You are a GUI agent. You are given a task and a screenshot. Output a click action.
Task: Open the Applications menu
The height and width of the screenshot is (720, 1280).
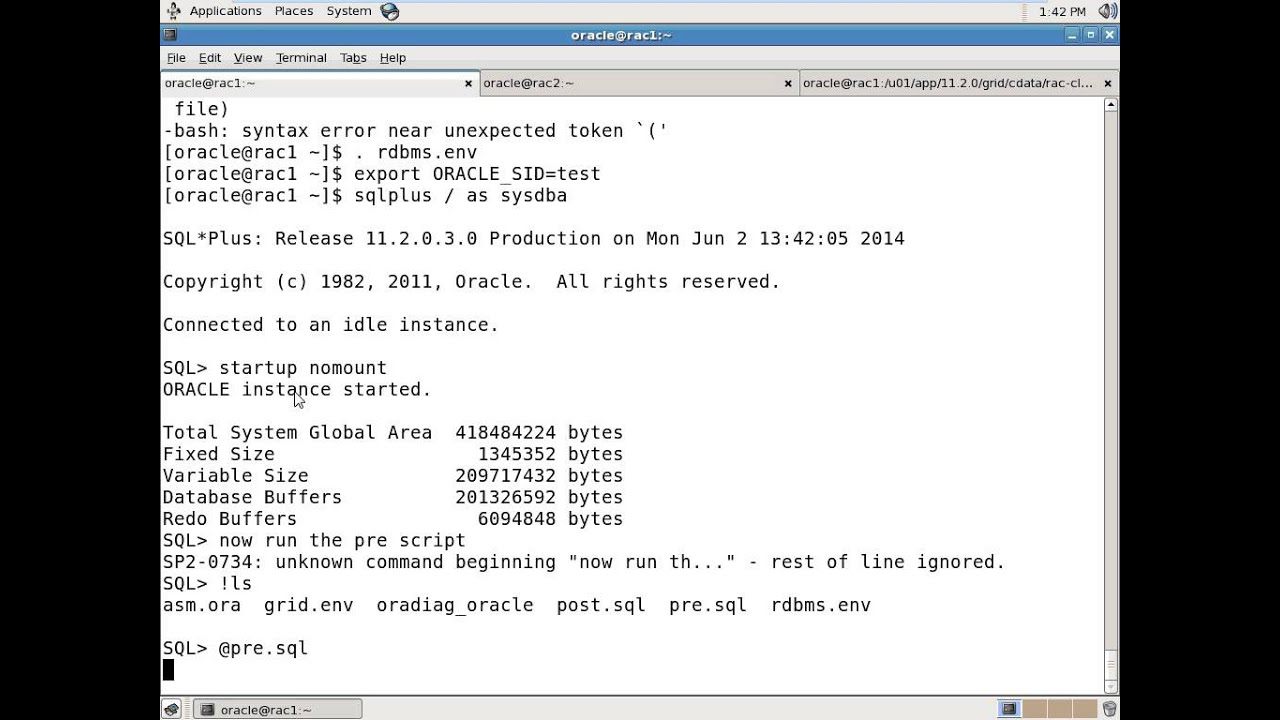225,11
